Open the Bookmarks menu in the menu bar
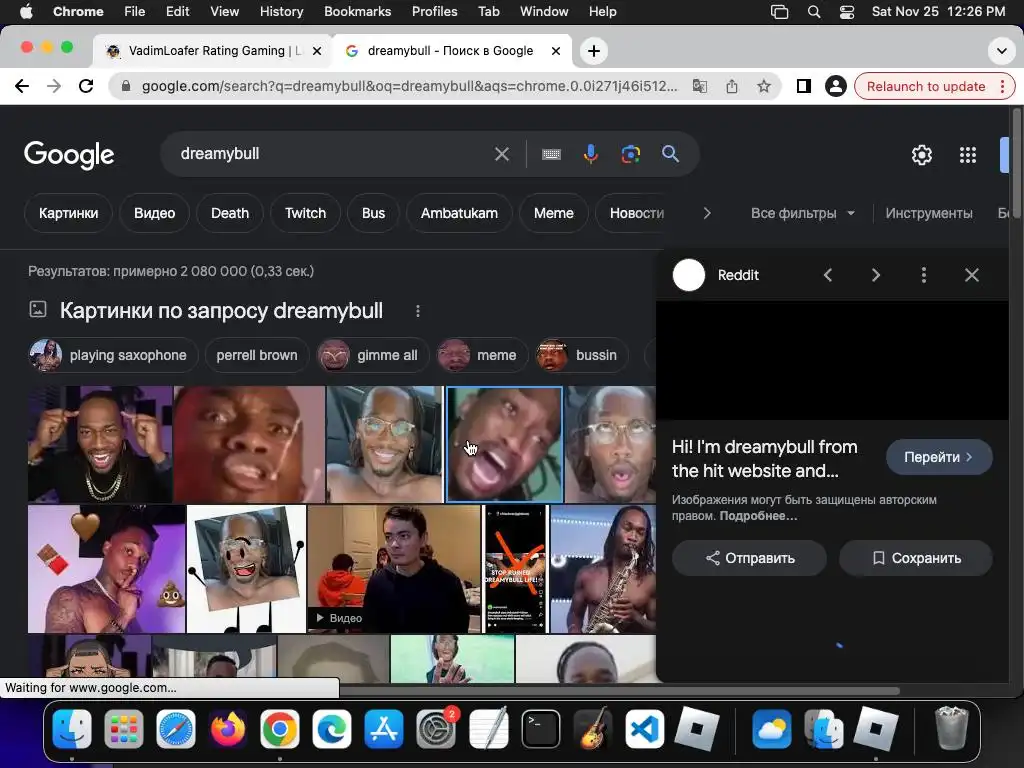This screenshot has width=1024, height=768. (x=357, y=12)
